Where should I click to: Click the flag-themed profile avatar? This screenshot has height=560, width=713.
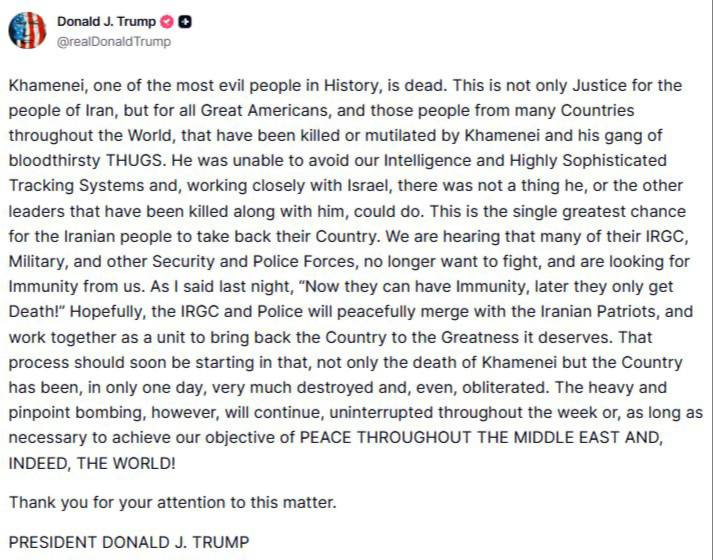[x=26, y=31]
